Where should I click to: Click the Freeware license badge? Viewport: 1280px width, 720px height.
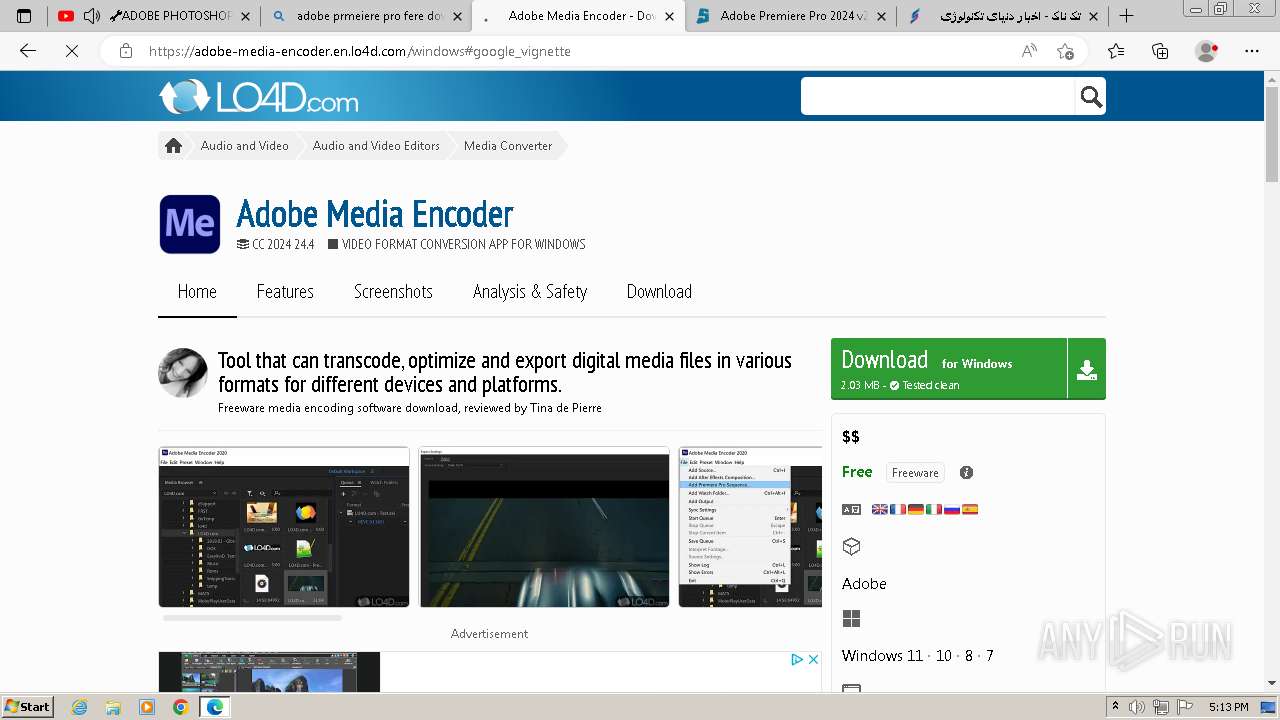[915, 473]
